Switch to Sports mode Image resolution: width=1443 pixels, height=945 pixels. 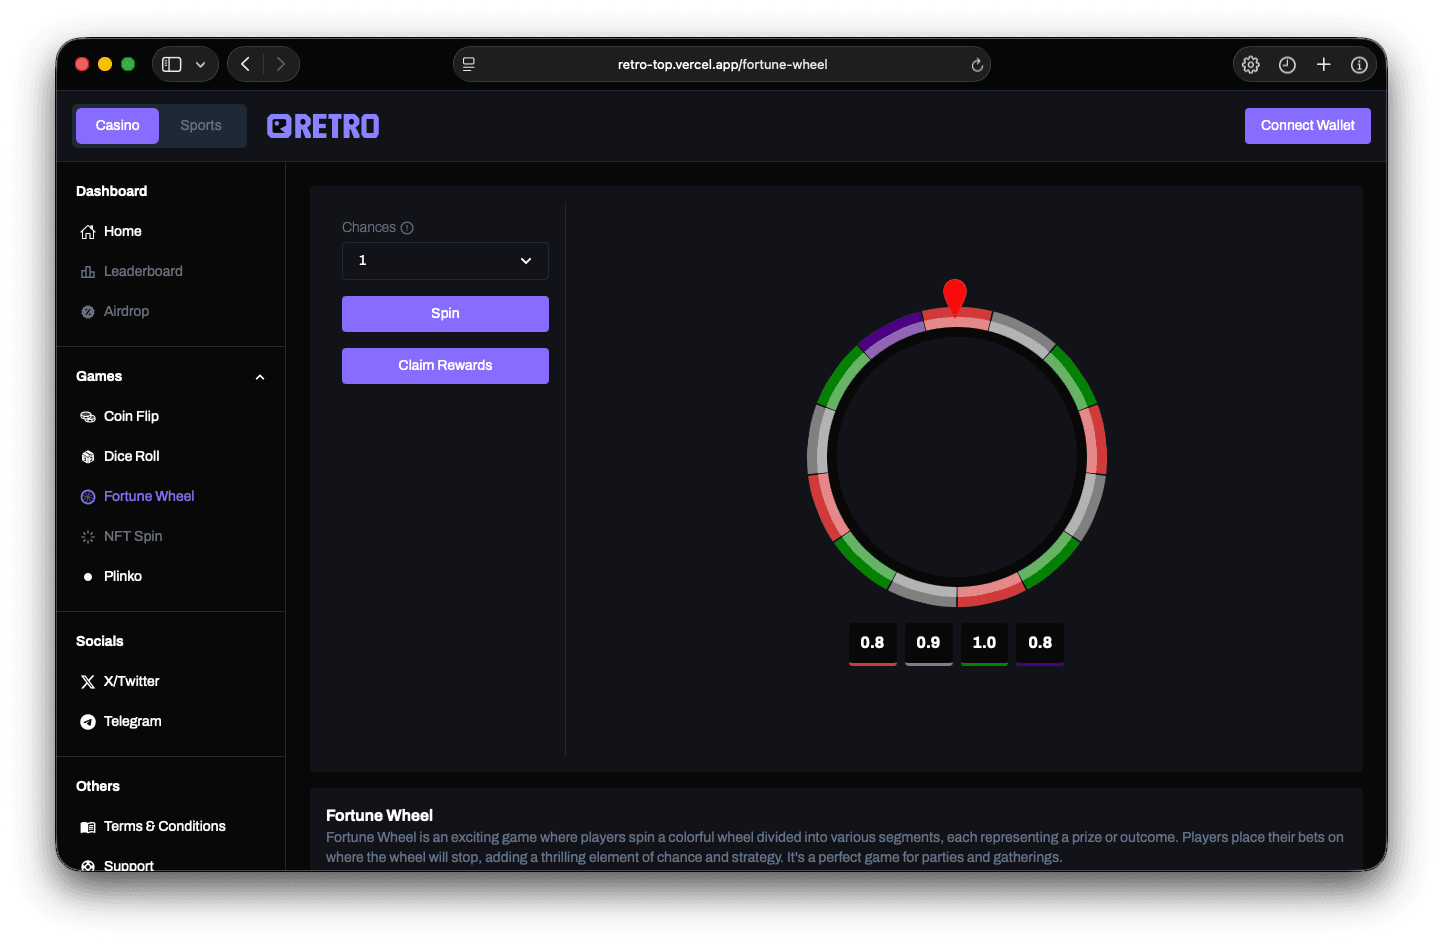201,126
